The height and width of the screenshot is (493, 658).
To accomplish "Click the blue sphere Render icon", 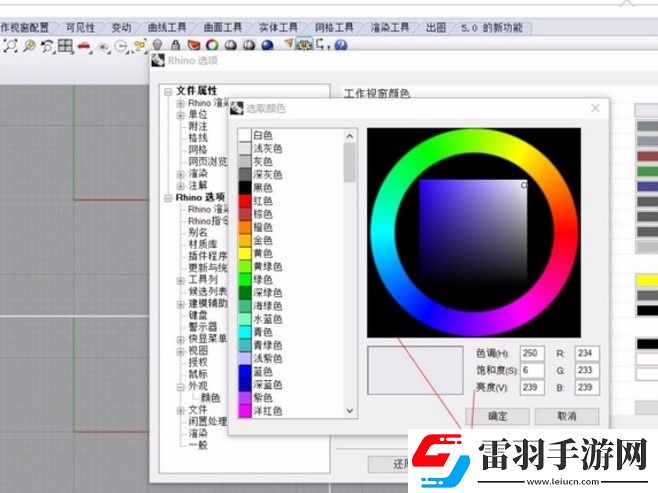I will pos(267,45).
